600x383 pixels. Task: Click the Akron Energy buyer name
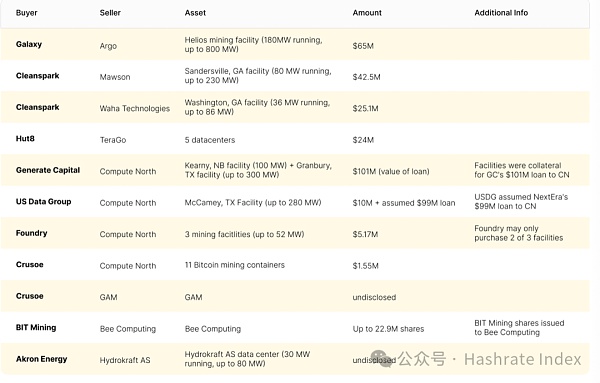click(41, 359)
